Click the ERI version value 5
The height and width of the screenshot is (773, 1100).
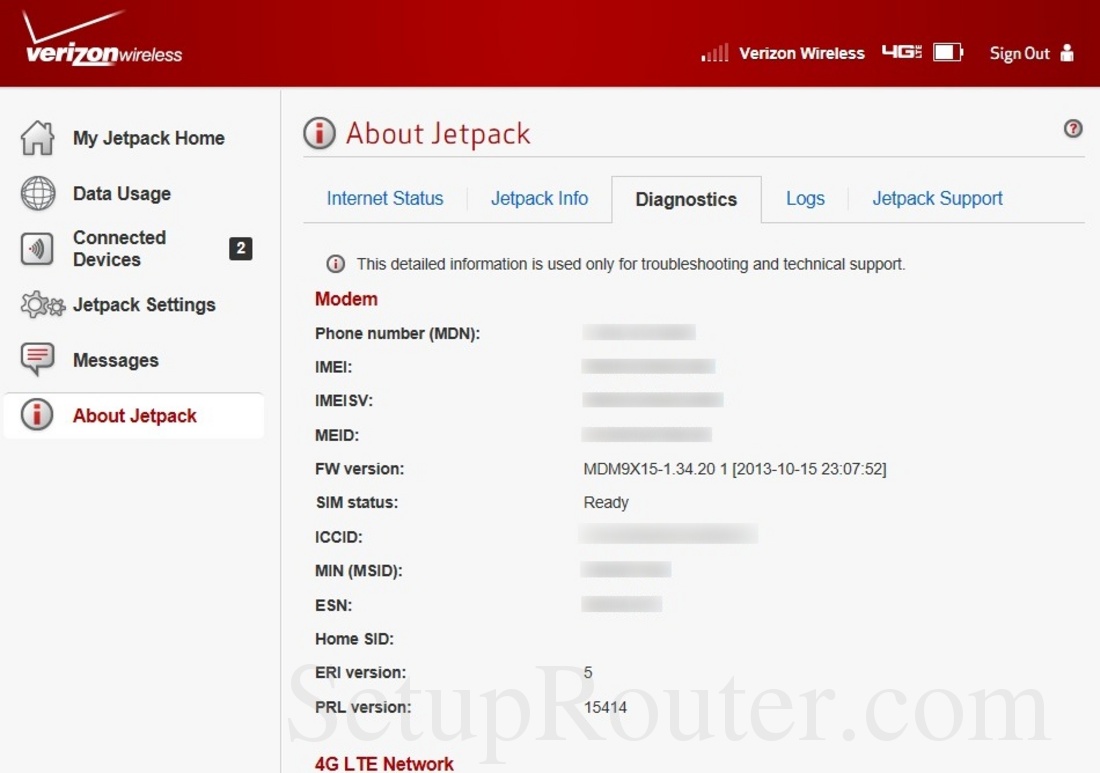pyautogui.click(x=588, y=673)
